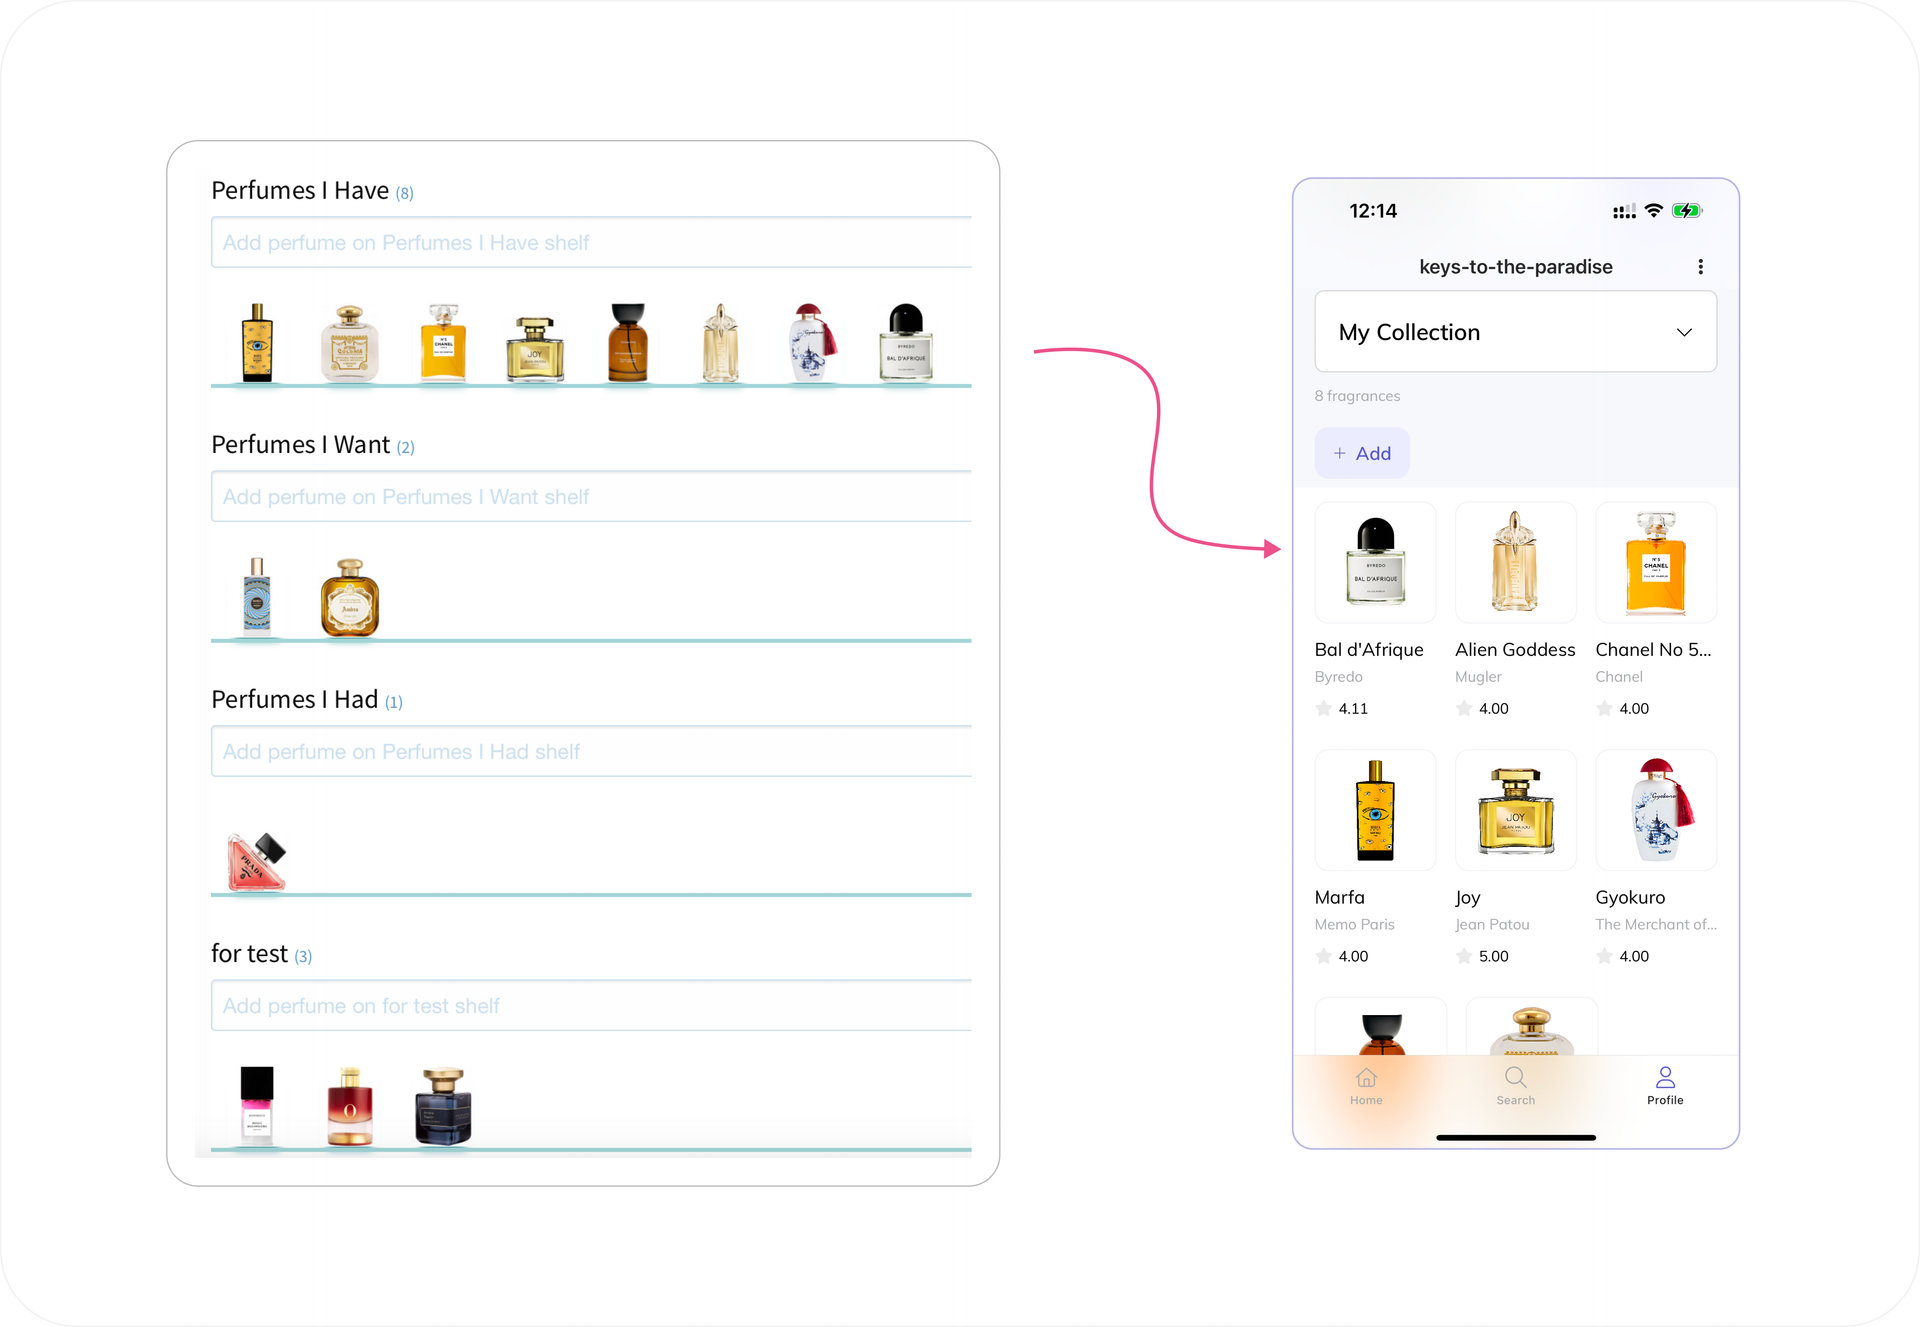The height and width of the screenshot is (1327, 1920).
Task: Click the Perfumes I Had input field
Action: (590, 752)
